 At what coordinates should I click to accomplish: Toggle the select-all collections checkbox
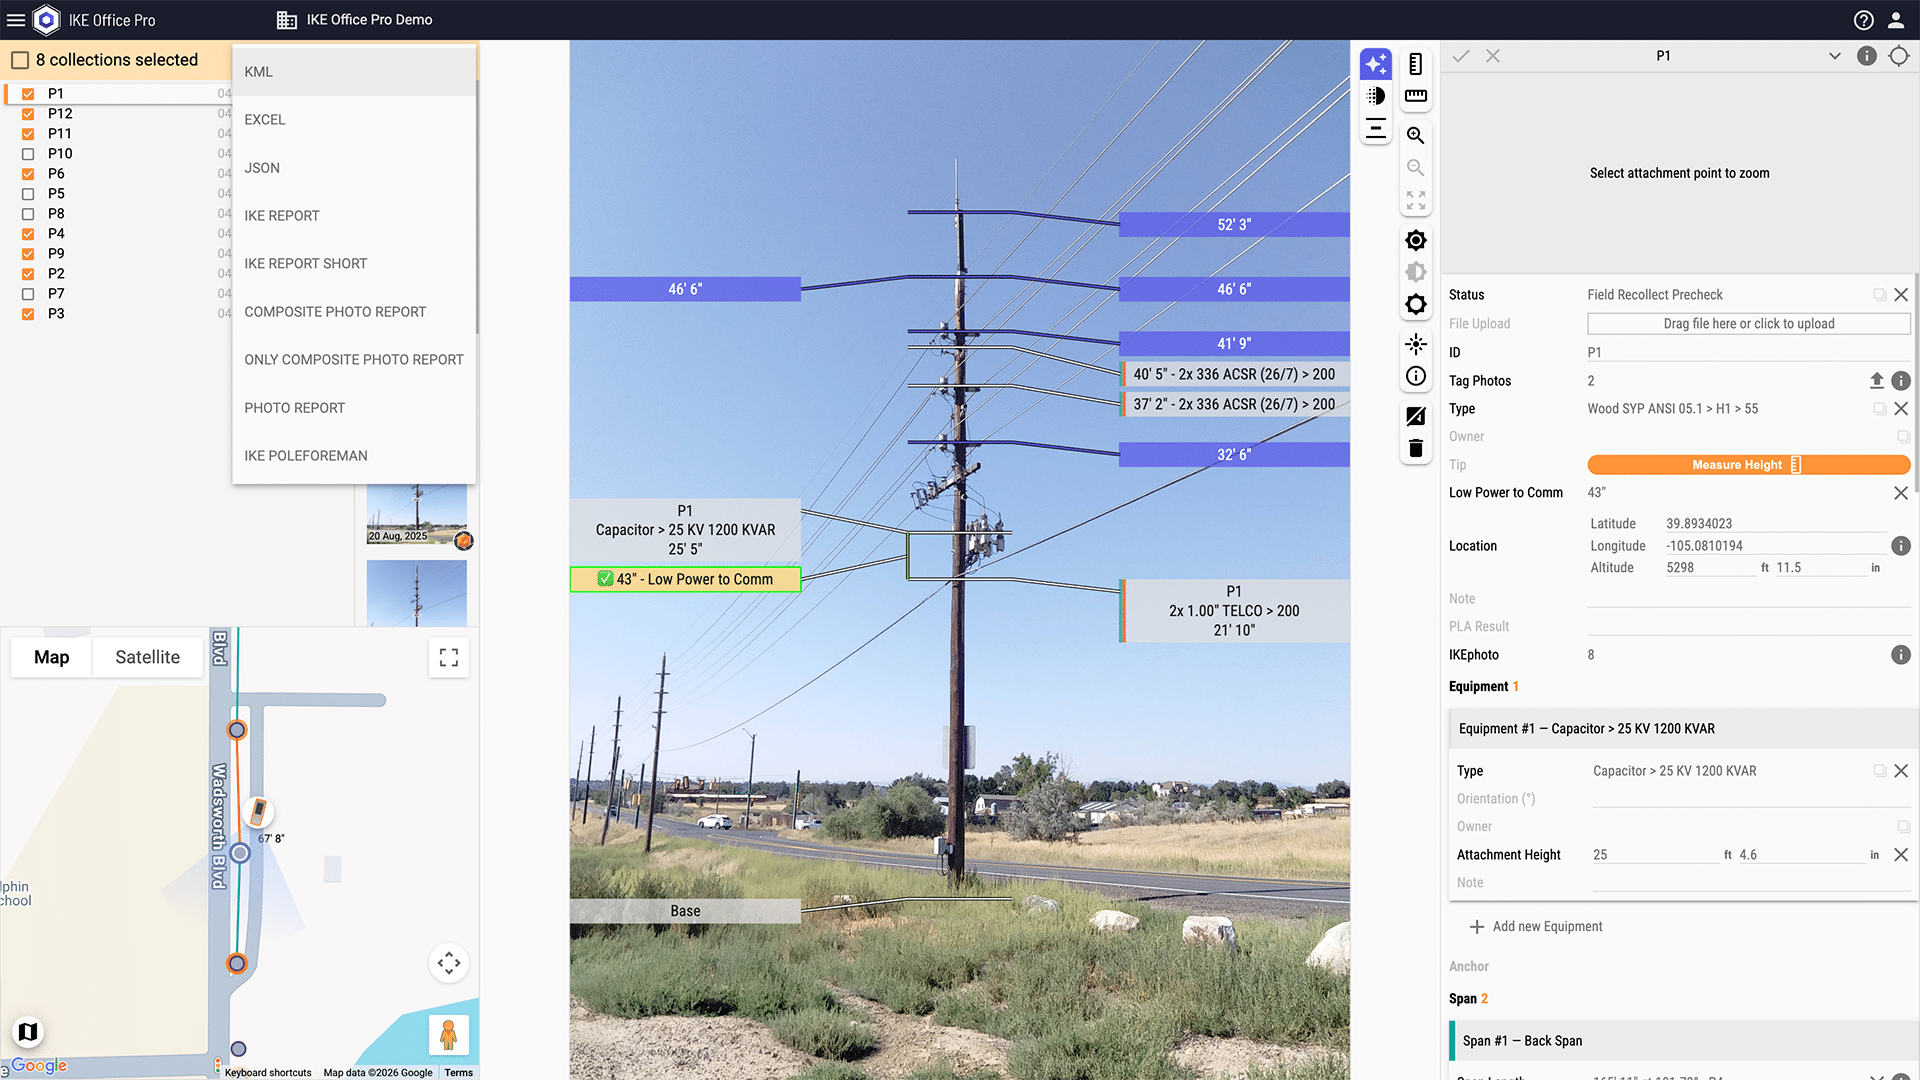[x=20, y=60]
